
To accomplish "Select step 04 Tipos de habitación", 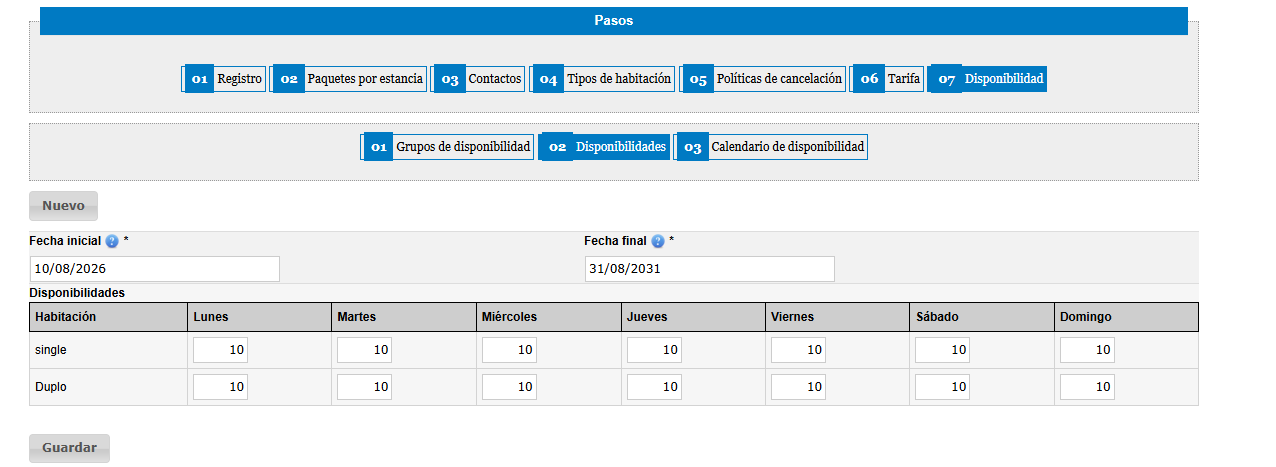I will [602, 79].
